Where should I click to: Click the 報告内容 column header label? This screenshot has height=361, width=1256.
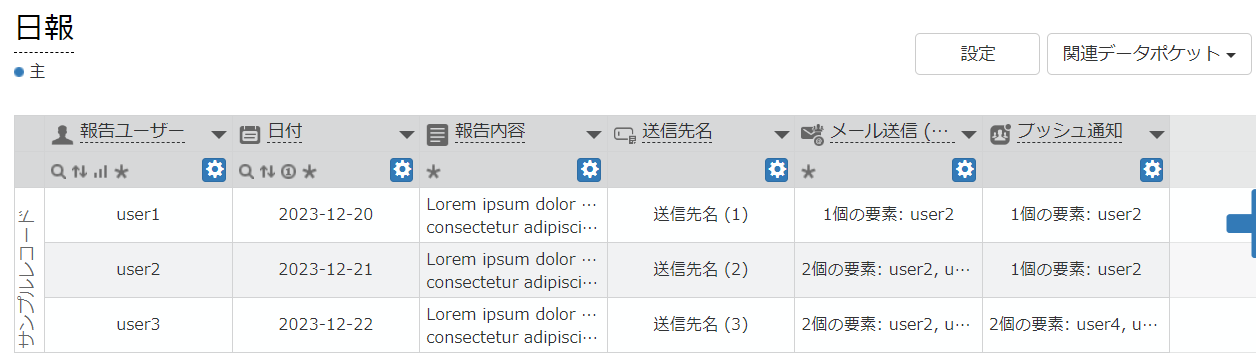tap(490, 132)
